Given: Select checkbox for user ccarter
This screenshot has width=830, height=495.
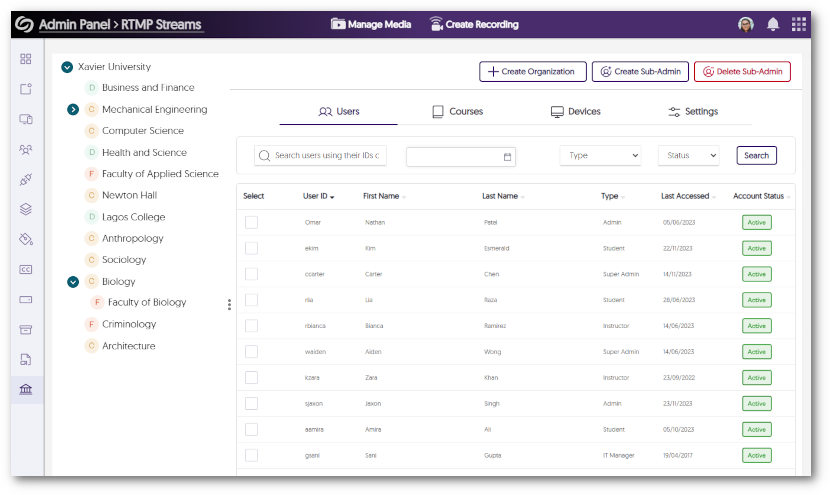Looking at the screenshot, I should click(251, 274).
